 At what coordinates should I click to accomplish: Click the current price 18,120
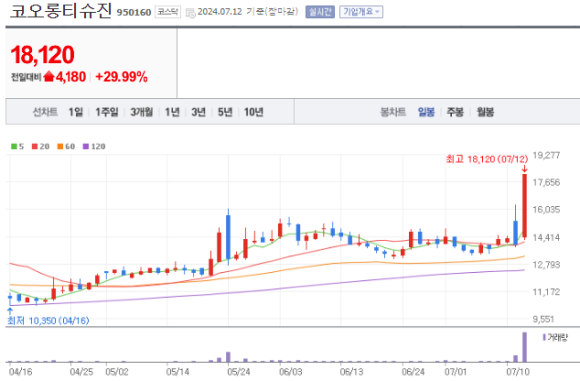tap(42, 55)
